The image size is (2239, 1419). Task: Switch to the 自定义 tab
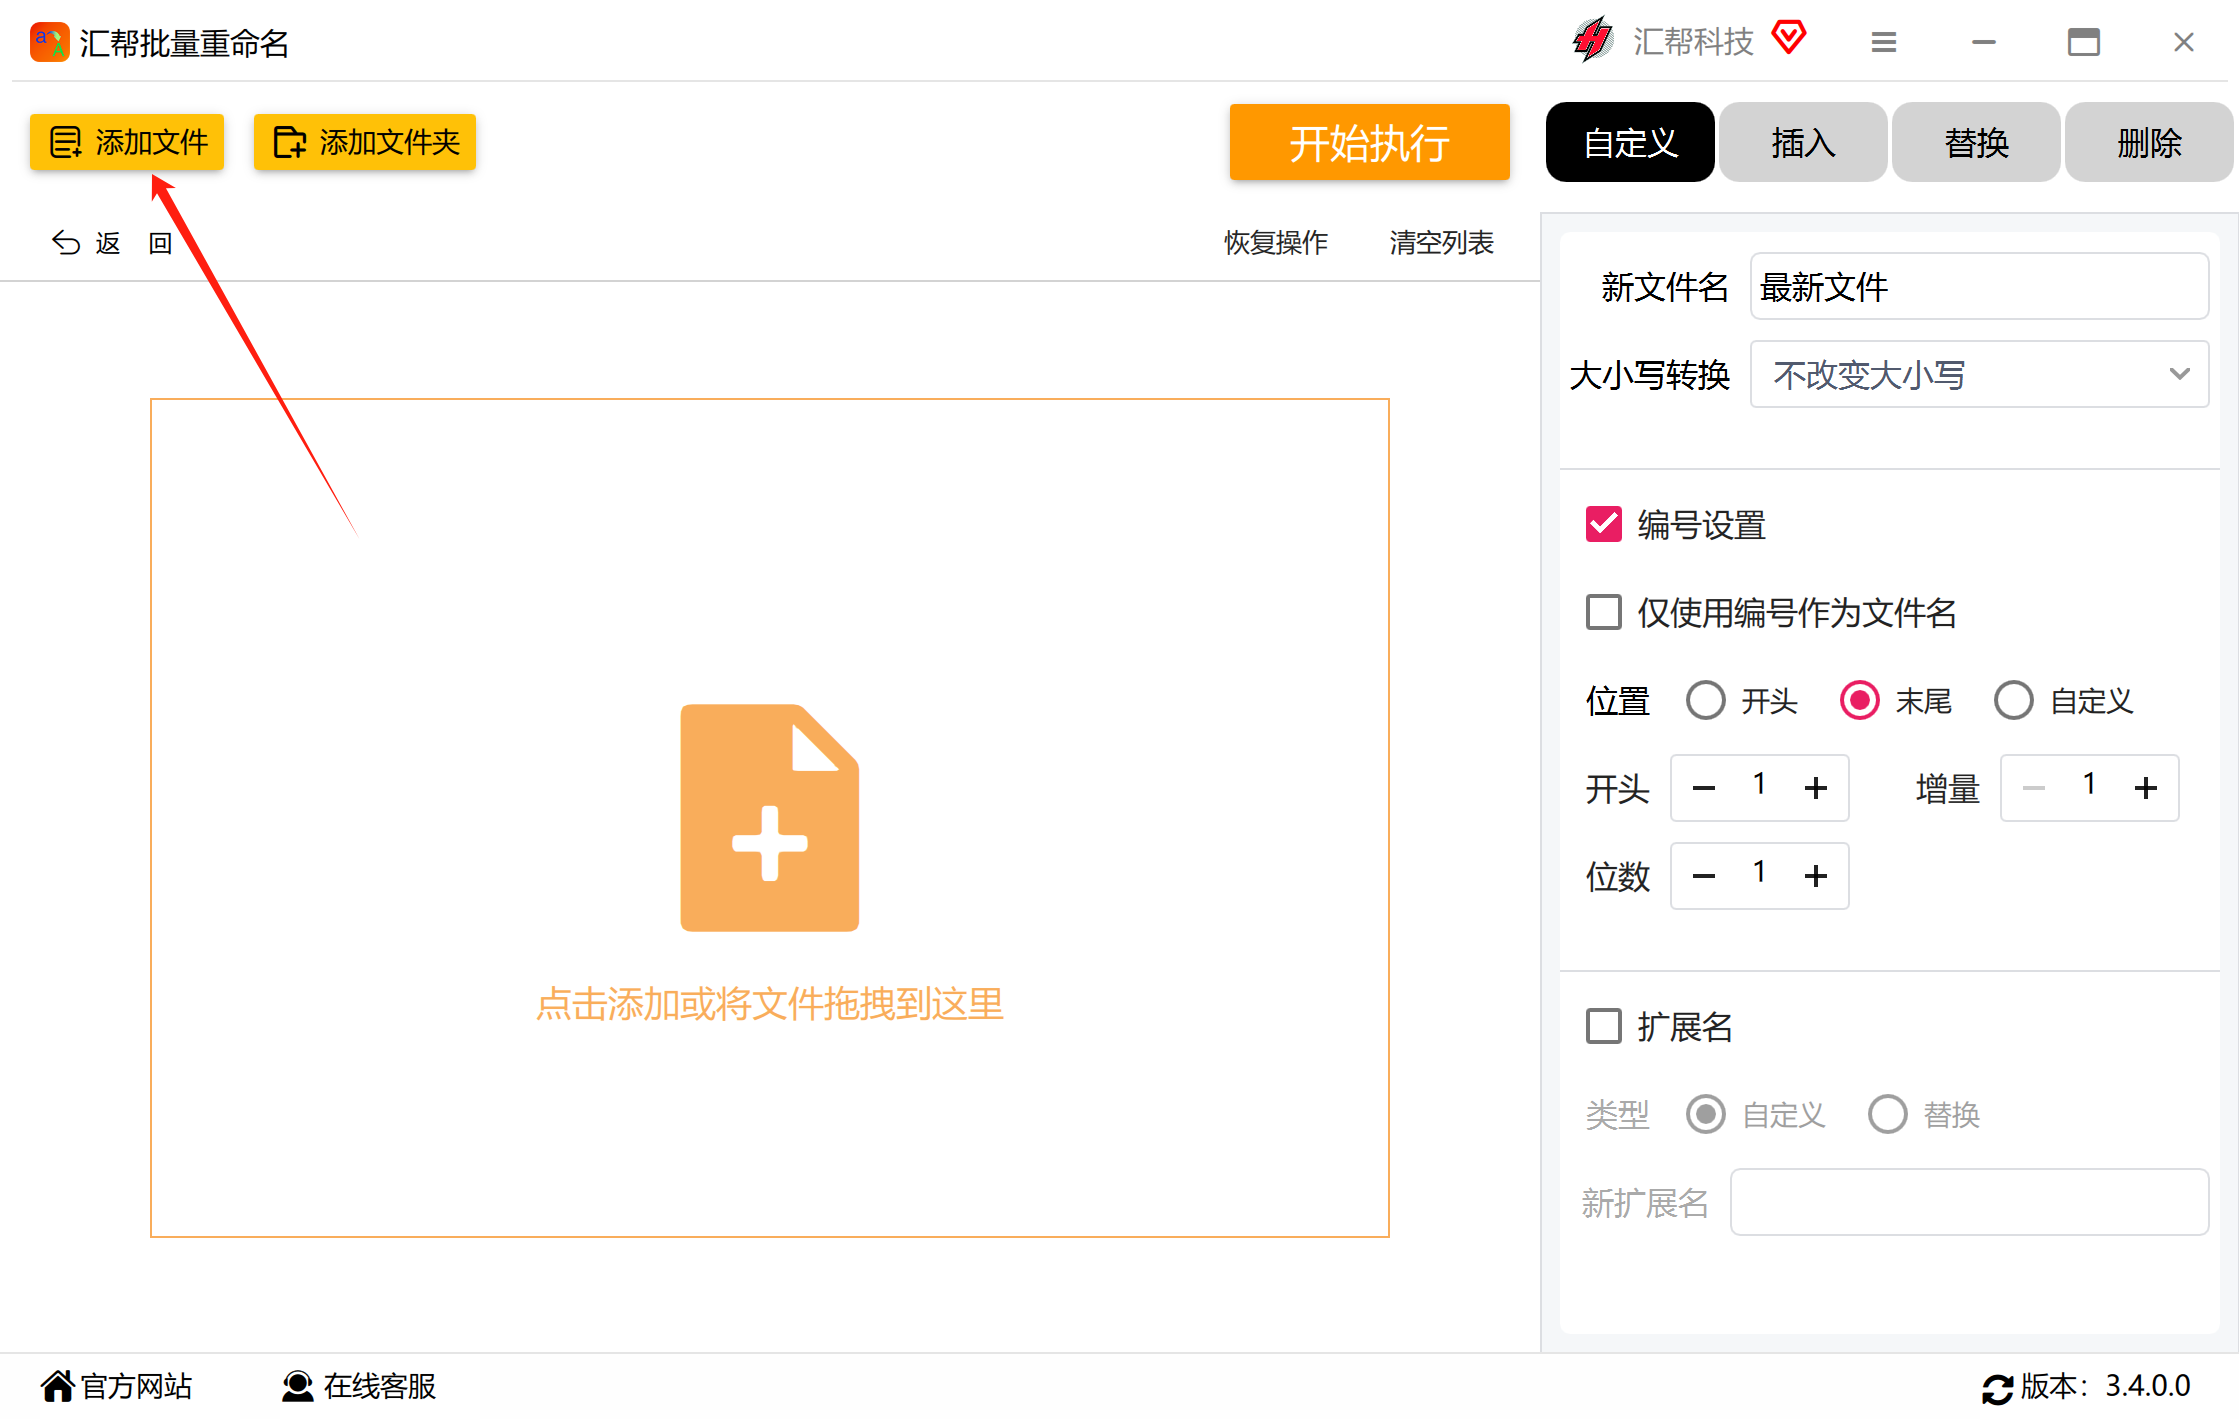click(x=1630, y=142)
